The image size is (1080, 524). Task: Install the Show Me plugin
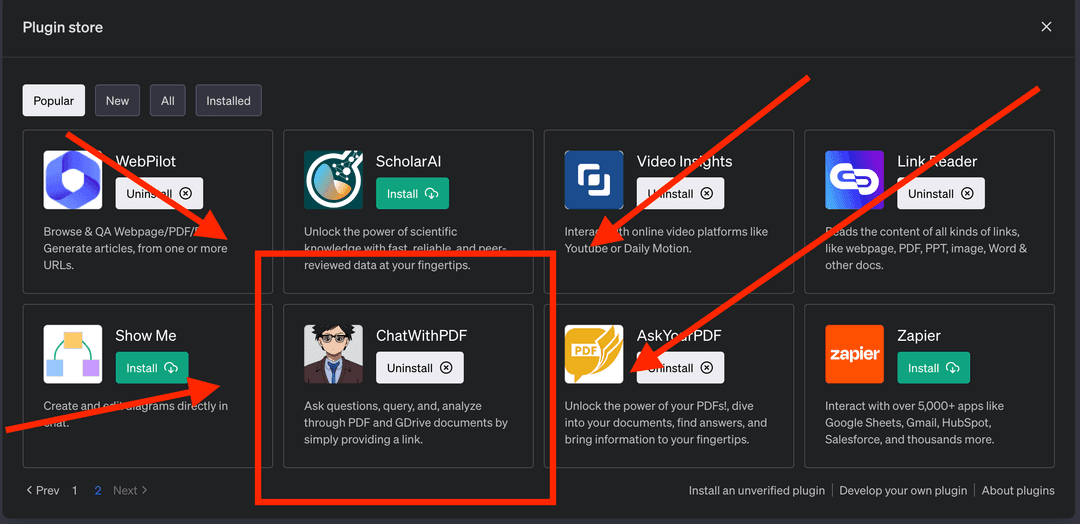(x=152, y=368)
